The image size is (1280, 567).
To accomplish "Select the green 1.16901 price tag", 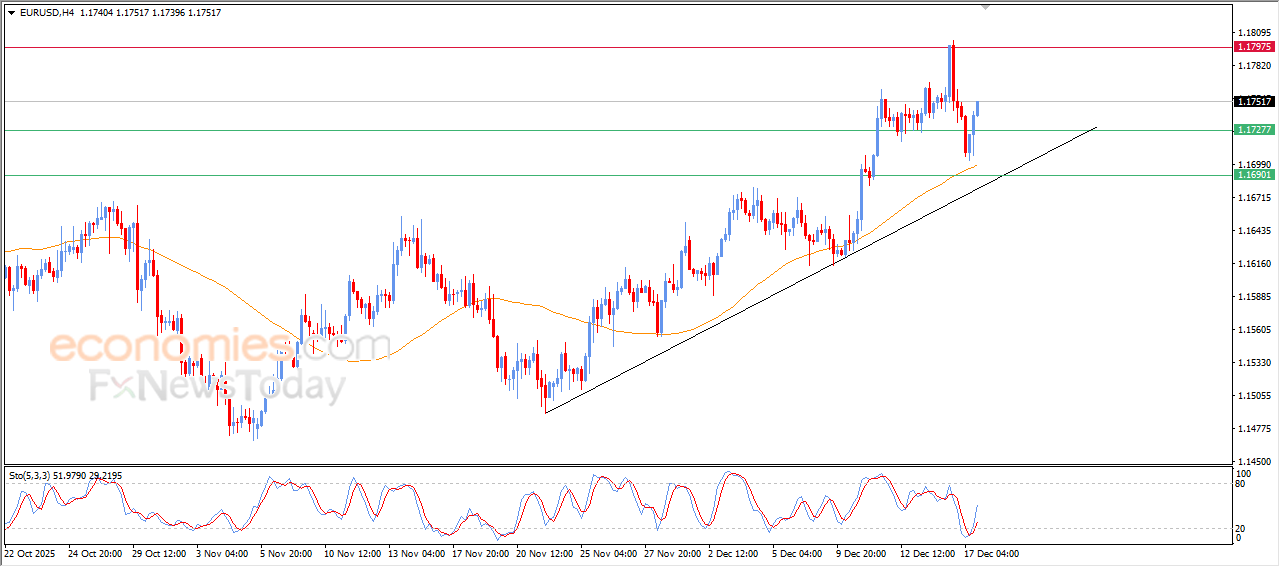I will point(1254,175).
